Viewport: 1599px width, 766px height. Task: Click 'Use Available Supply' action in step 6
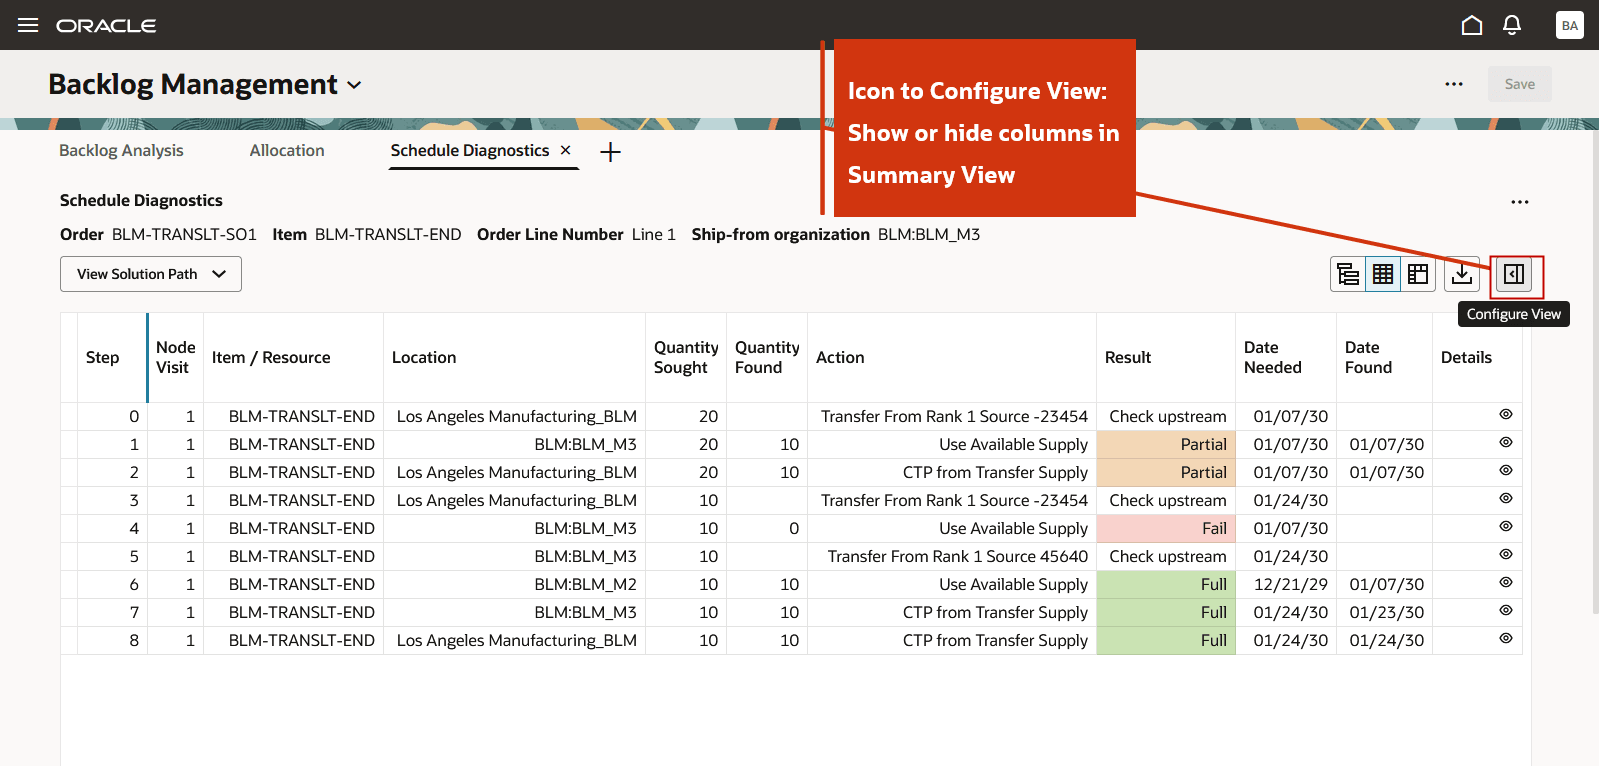[952, 585]
